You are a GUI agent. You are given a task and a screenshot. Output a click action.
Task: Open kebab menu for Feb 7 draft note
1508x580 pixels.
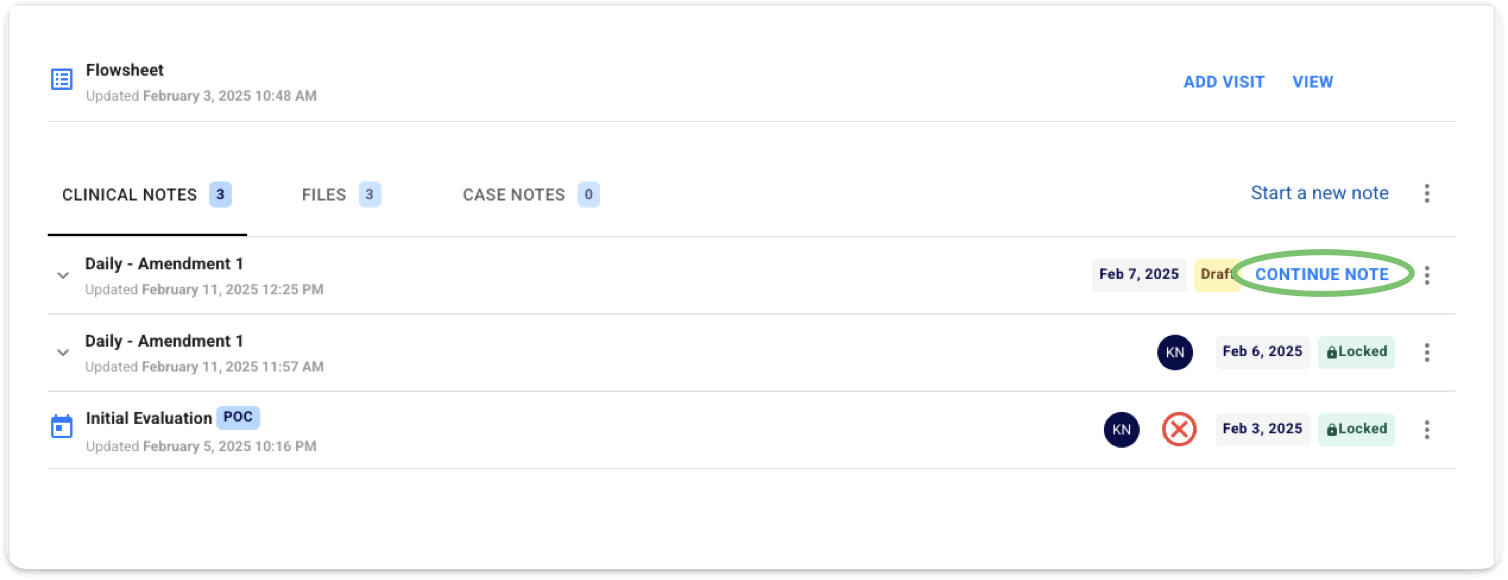1427,275
